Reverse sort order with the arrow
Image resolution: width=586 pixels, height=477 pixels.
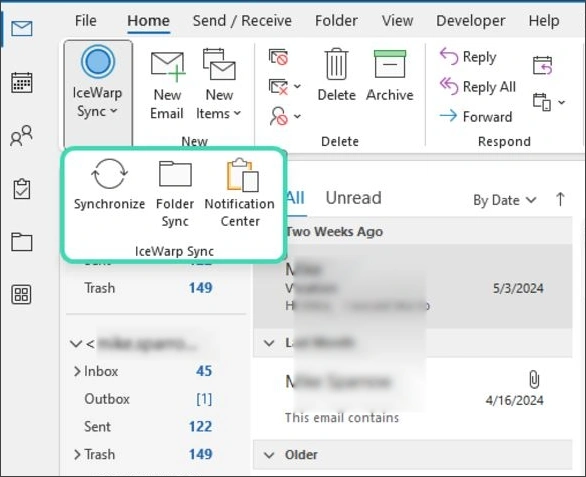[560, 199]
